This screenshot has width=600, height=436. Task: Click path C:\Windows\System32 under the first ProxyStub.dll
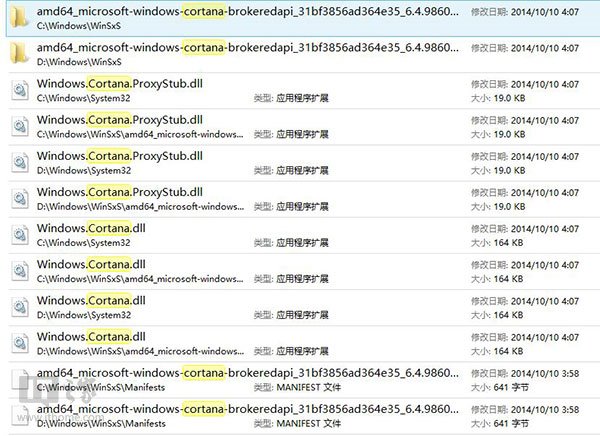[x=84, y=98]
